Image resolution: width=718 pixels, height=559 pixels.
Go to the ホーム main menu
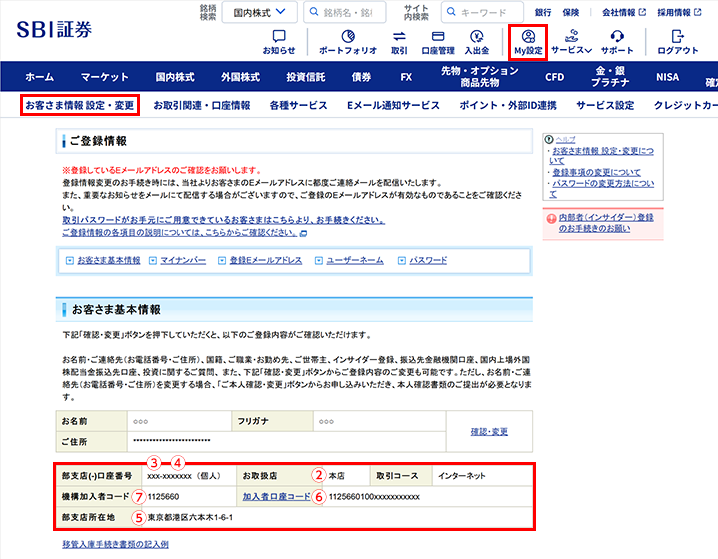point(39,77)
